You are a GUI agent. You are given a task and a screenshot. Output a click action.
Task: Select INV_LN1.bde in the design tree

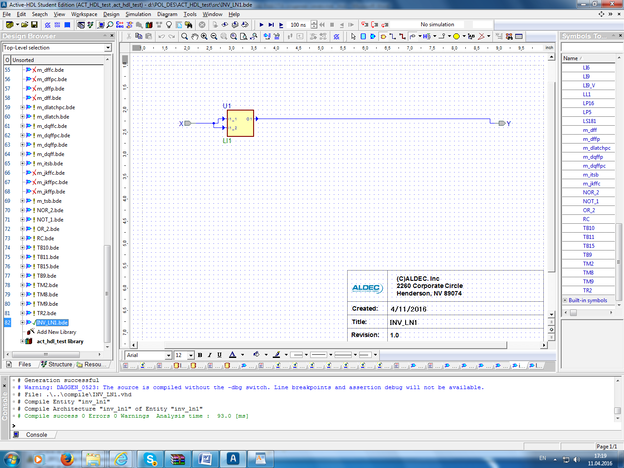(50, 323)
